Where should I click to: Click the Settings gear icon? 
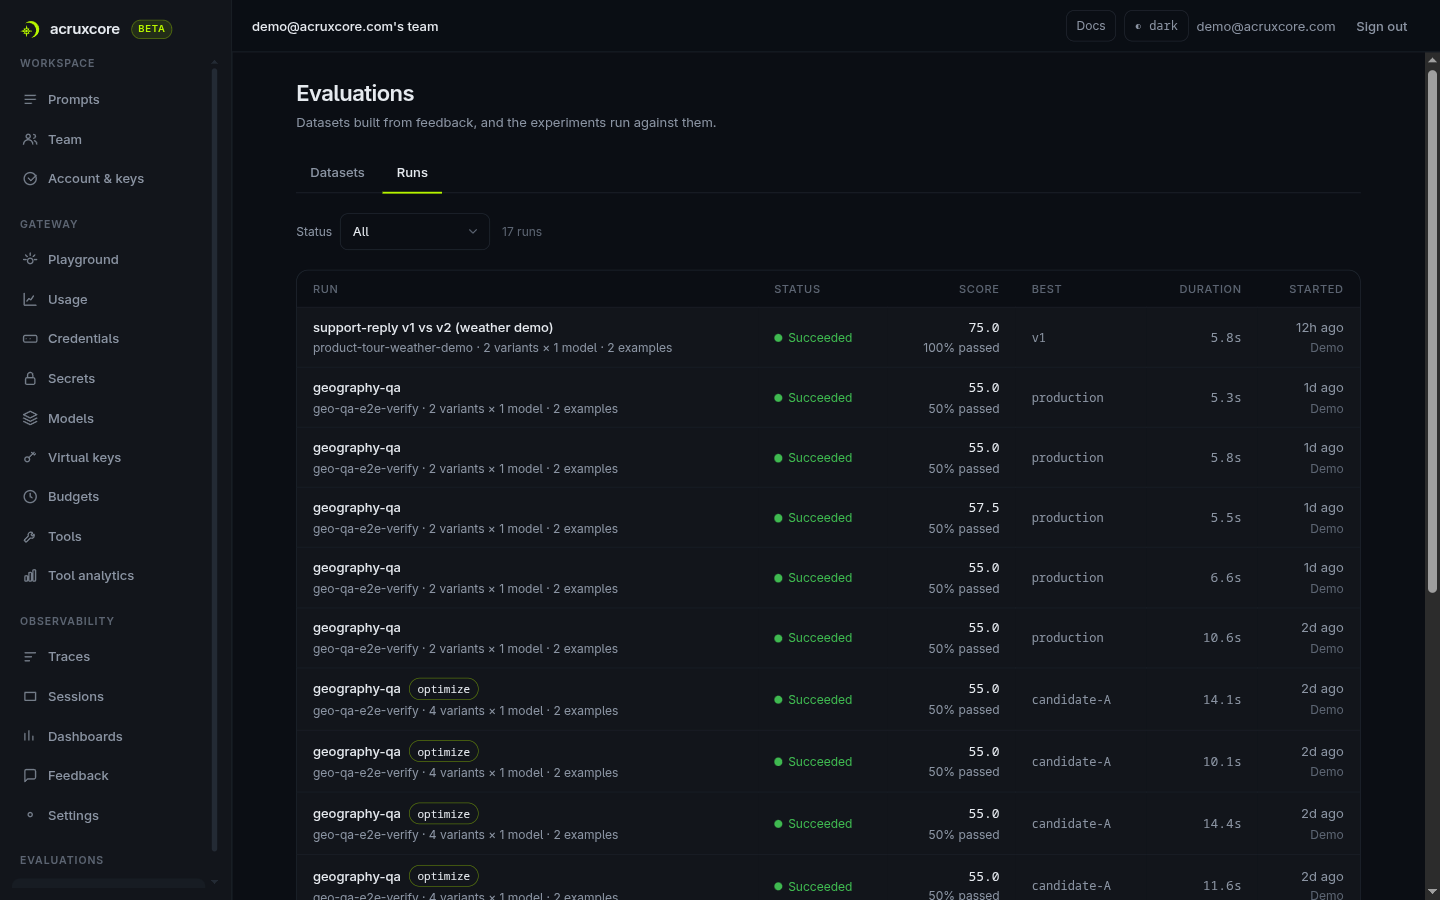coord(30,815)
